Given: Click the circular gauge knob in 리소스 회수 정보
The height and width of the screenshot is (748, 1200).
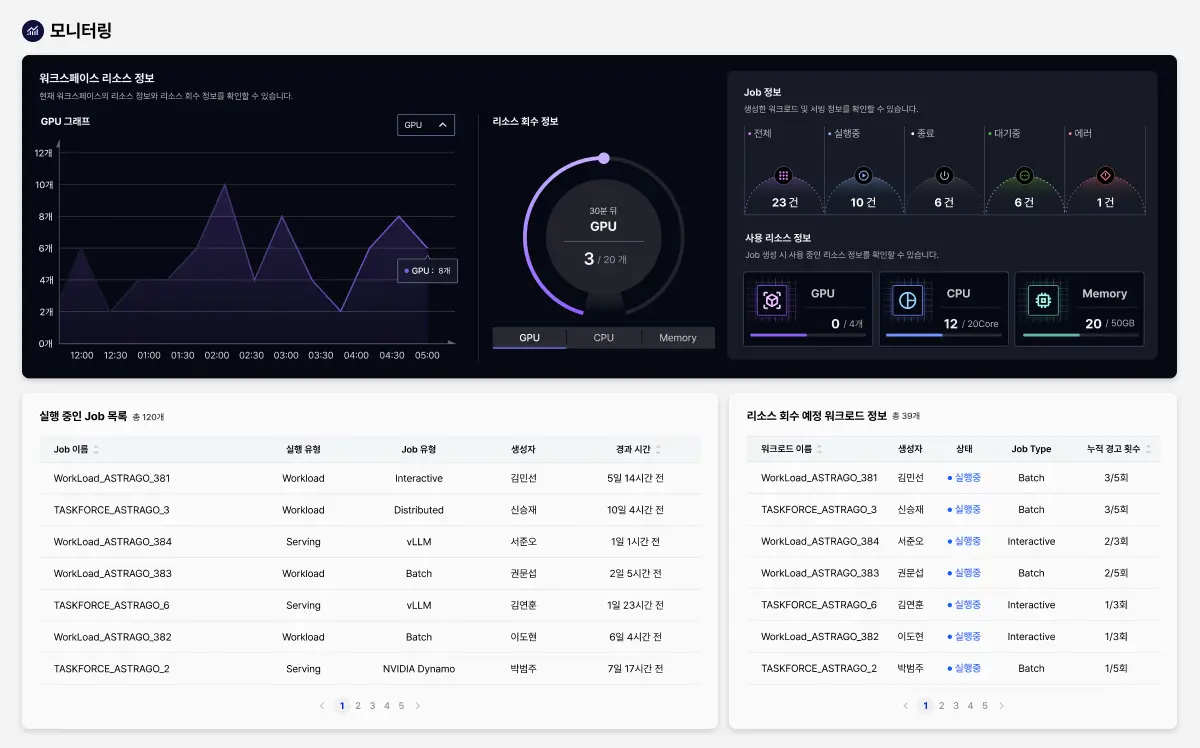Looking at the screenshot, I should [604, 158].
